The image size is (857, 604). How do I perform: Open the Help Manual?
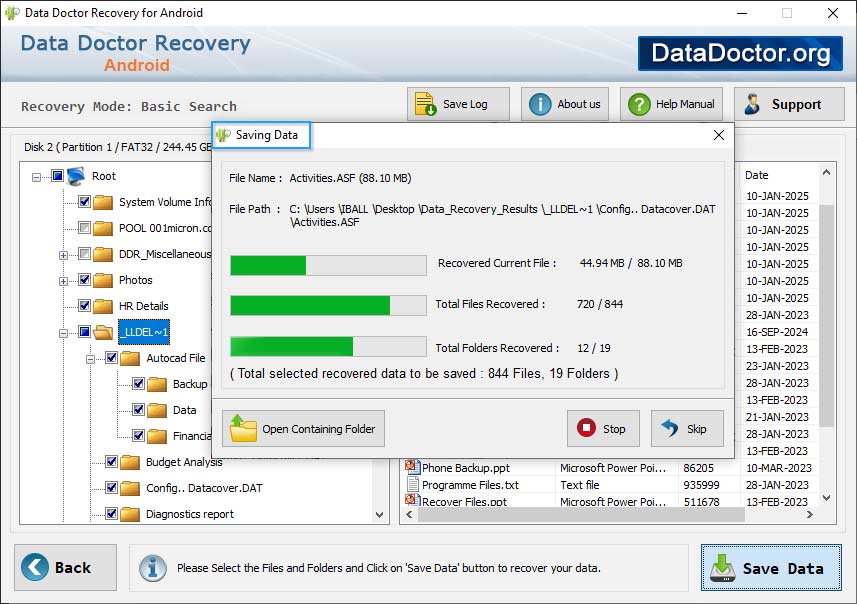(x=671, y=104)
